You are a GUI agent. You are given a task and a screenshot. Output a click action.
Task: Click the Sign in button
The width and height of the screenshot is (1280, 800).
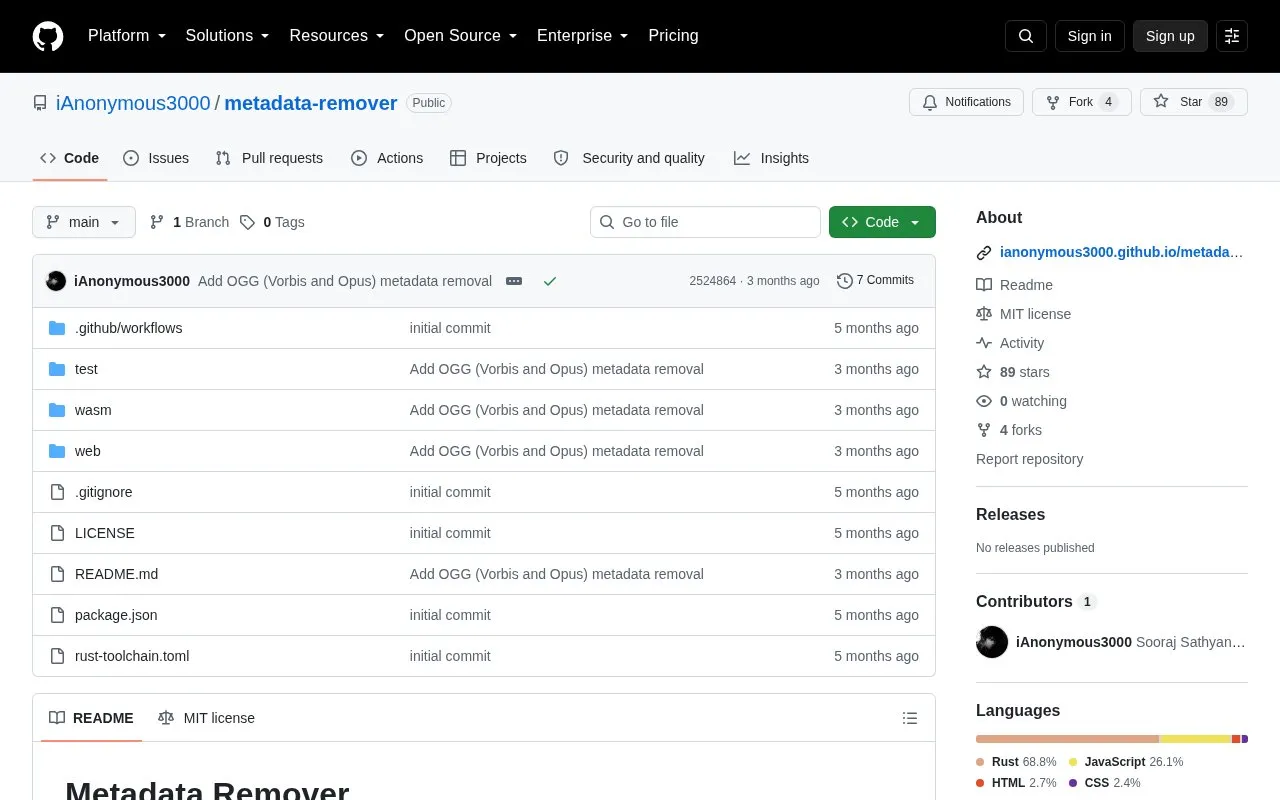(1089, 36)
